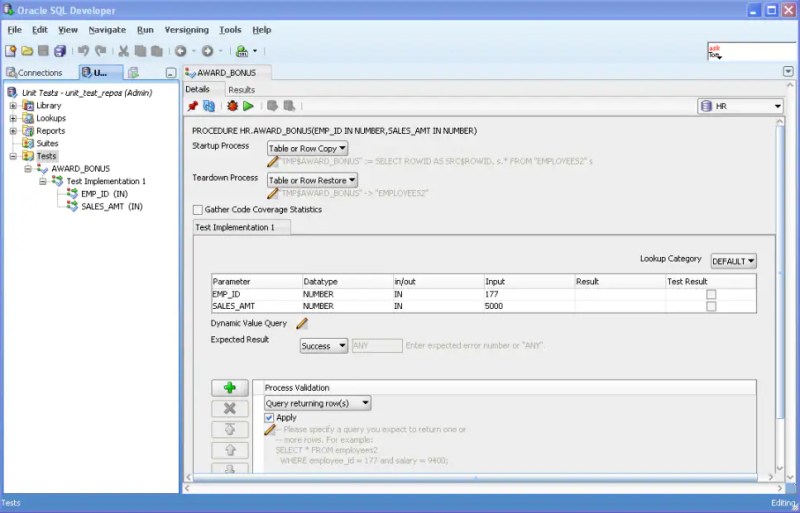Click the first grayed commit icon in test toolbar

click(272, 106)
